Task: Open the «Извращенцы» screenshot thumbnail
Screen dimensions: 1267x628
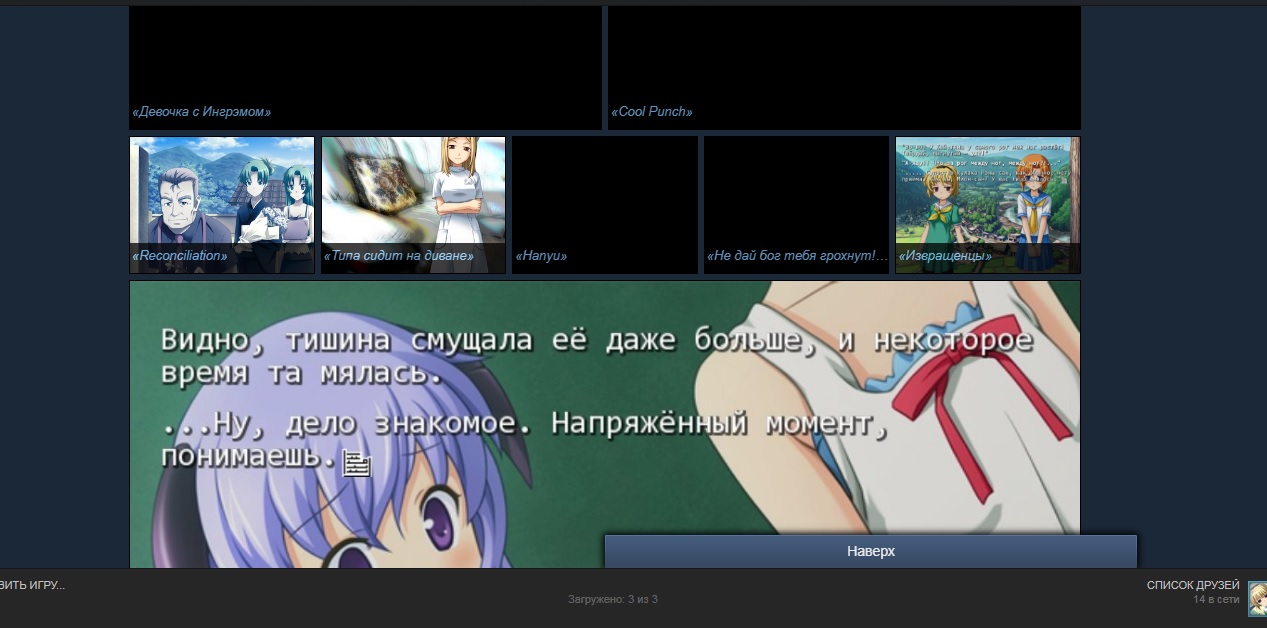Action: [x=988, y=205]
